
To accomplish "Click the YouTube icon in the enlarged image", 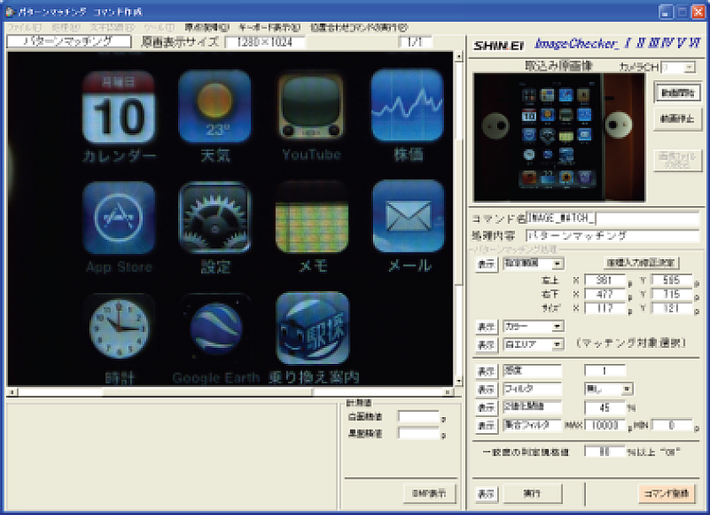I will pyautogui.click(x=311, y=106).
